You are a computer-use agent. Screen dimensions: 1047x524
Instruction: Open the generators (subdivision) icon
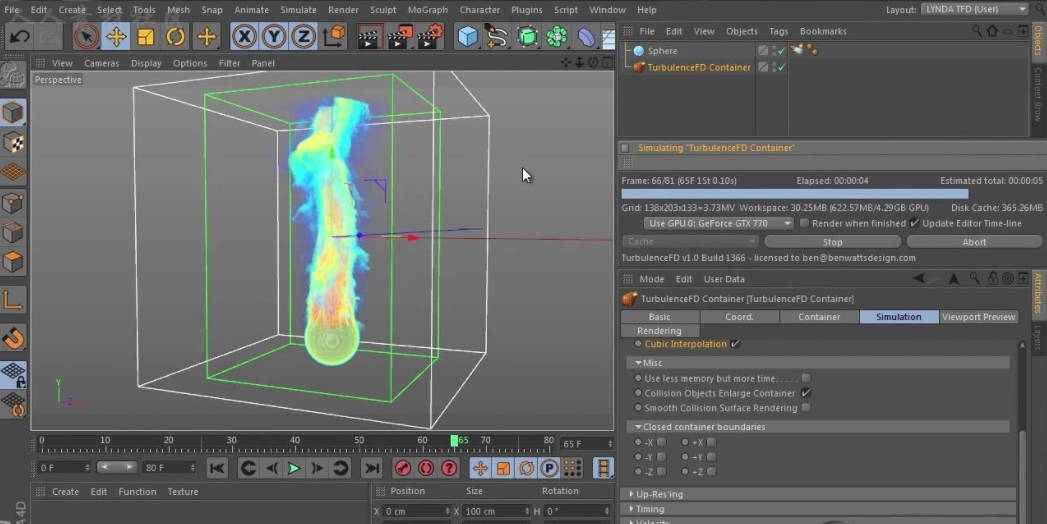pos(527,36)
